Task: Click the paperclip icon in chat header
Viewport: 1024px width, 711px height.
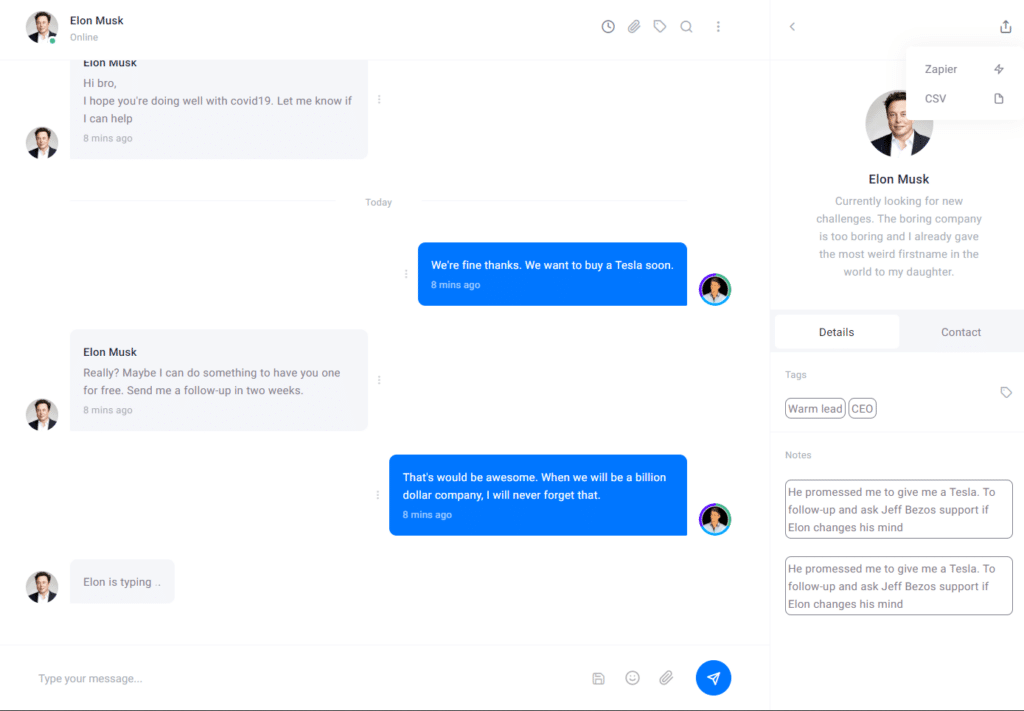Action: 634,27
